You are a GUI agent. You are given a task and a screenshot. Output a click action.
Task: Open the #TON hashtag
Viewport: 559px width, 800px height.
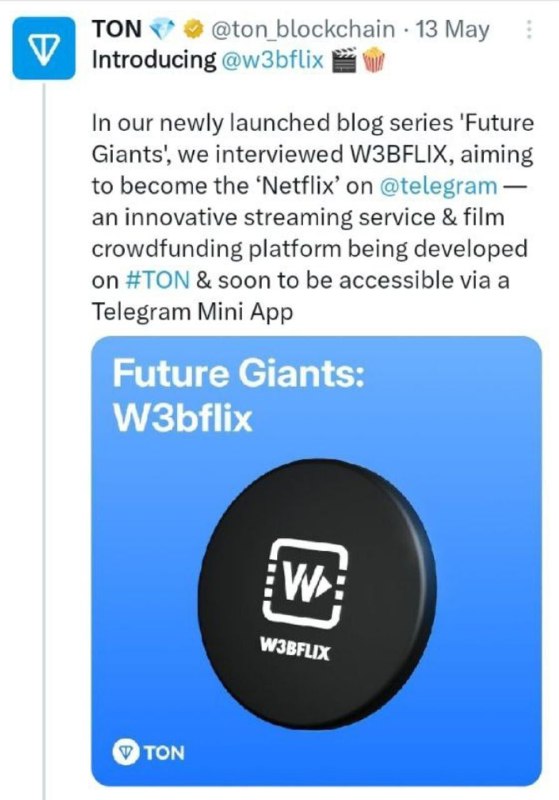[x=158, y=280]
